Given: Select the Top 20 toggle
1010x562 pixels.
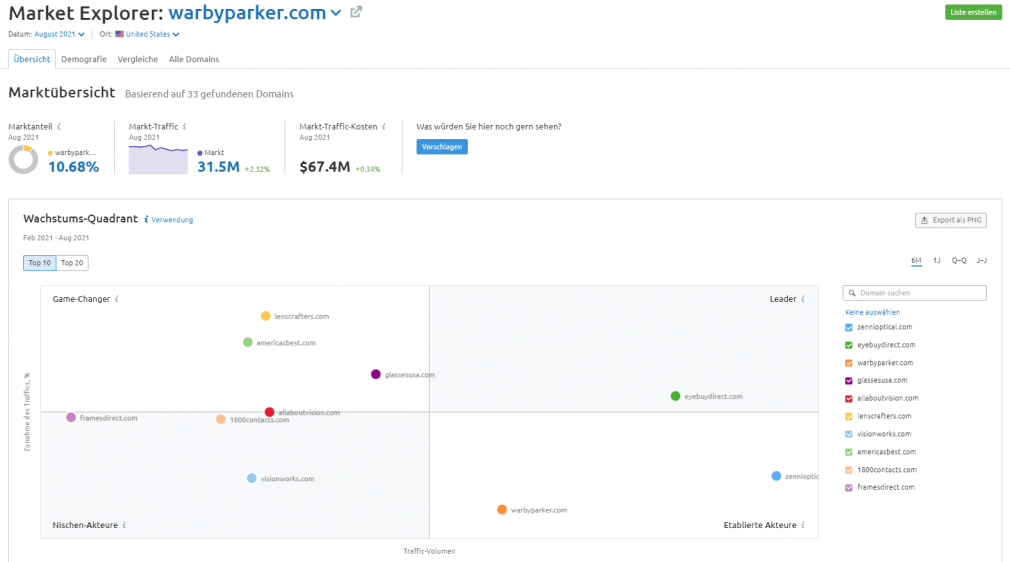Looking at the screenshot, I should point(72,263).
